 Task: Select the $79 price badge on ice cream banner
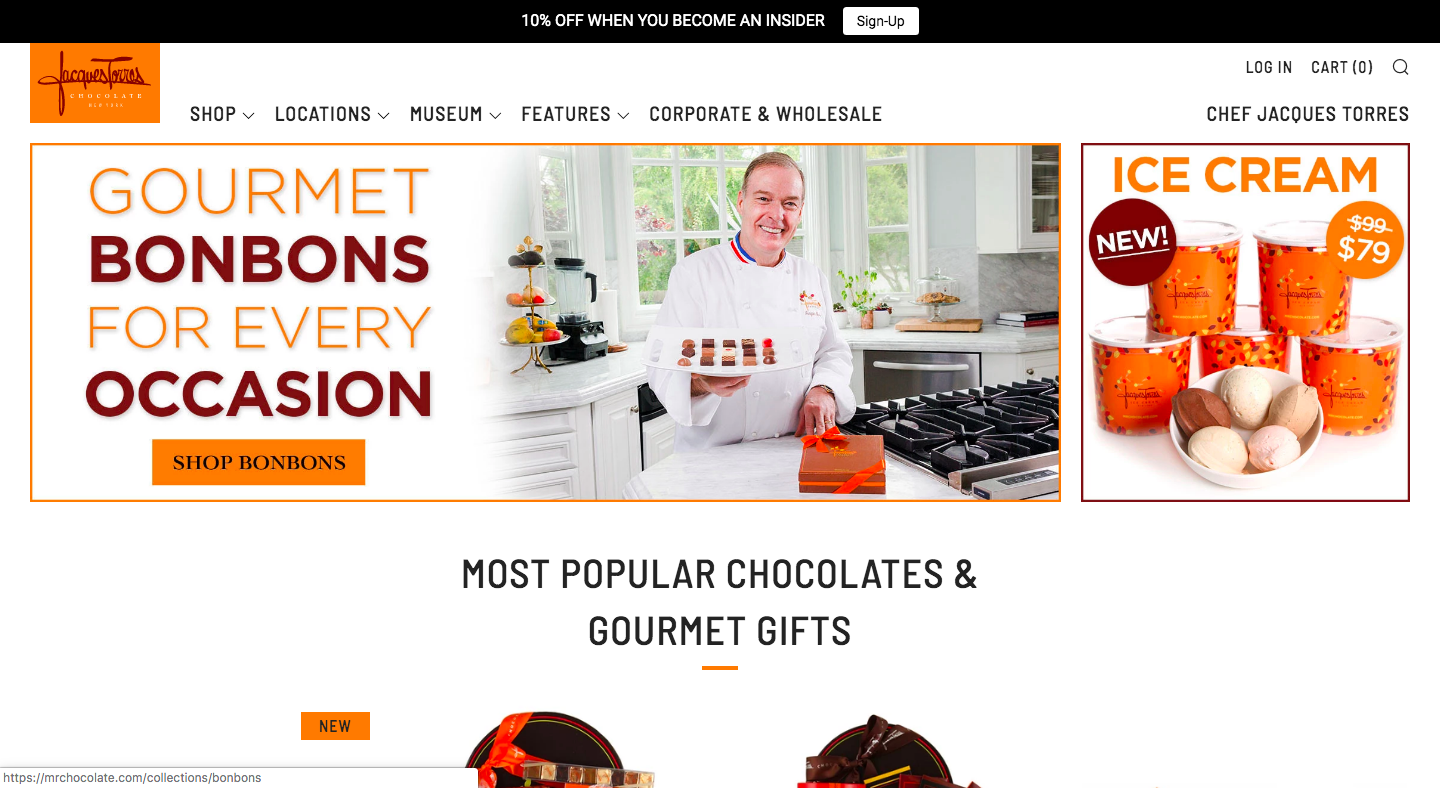click(1365, 240)
